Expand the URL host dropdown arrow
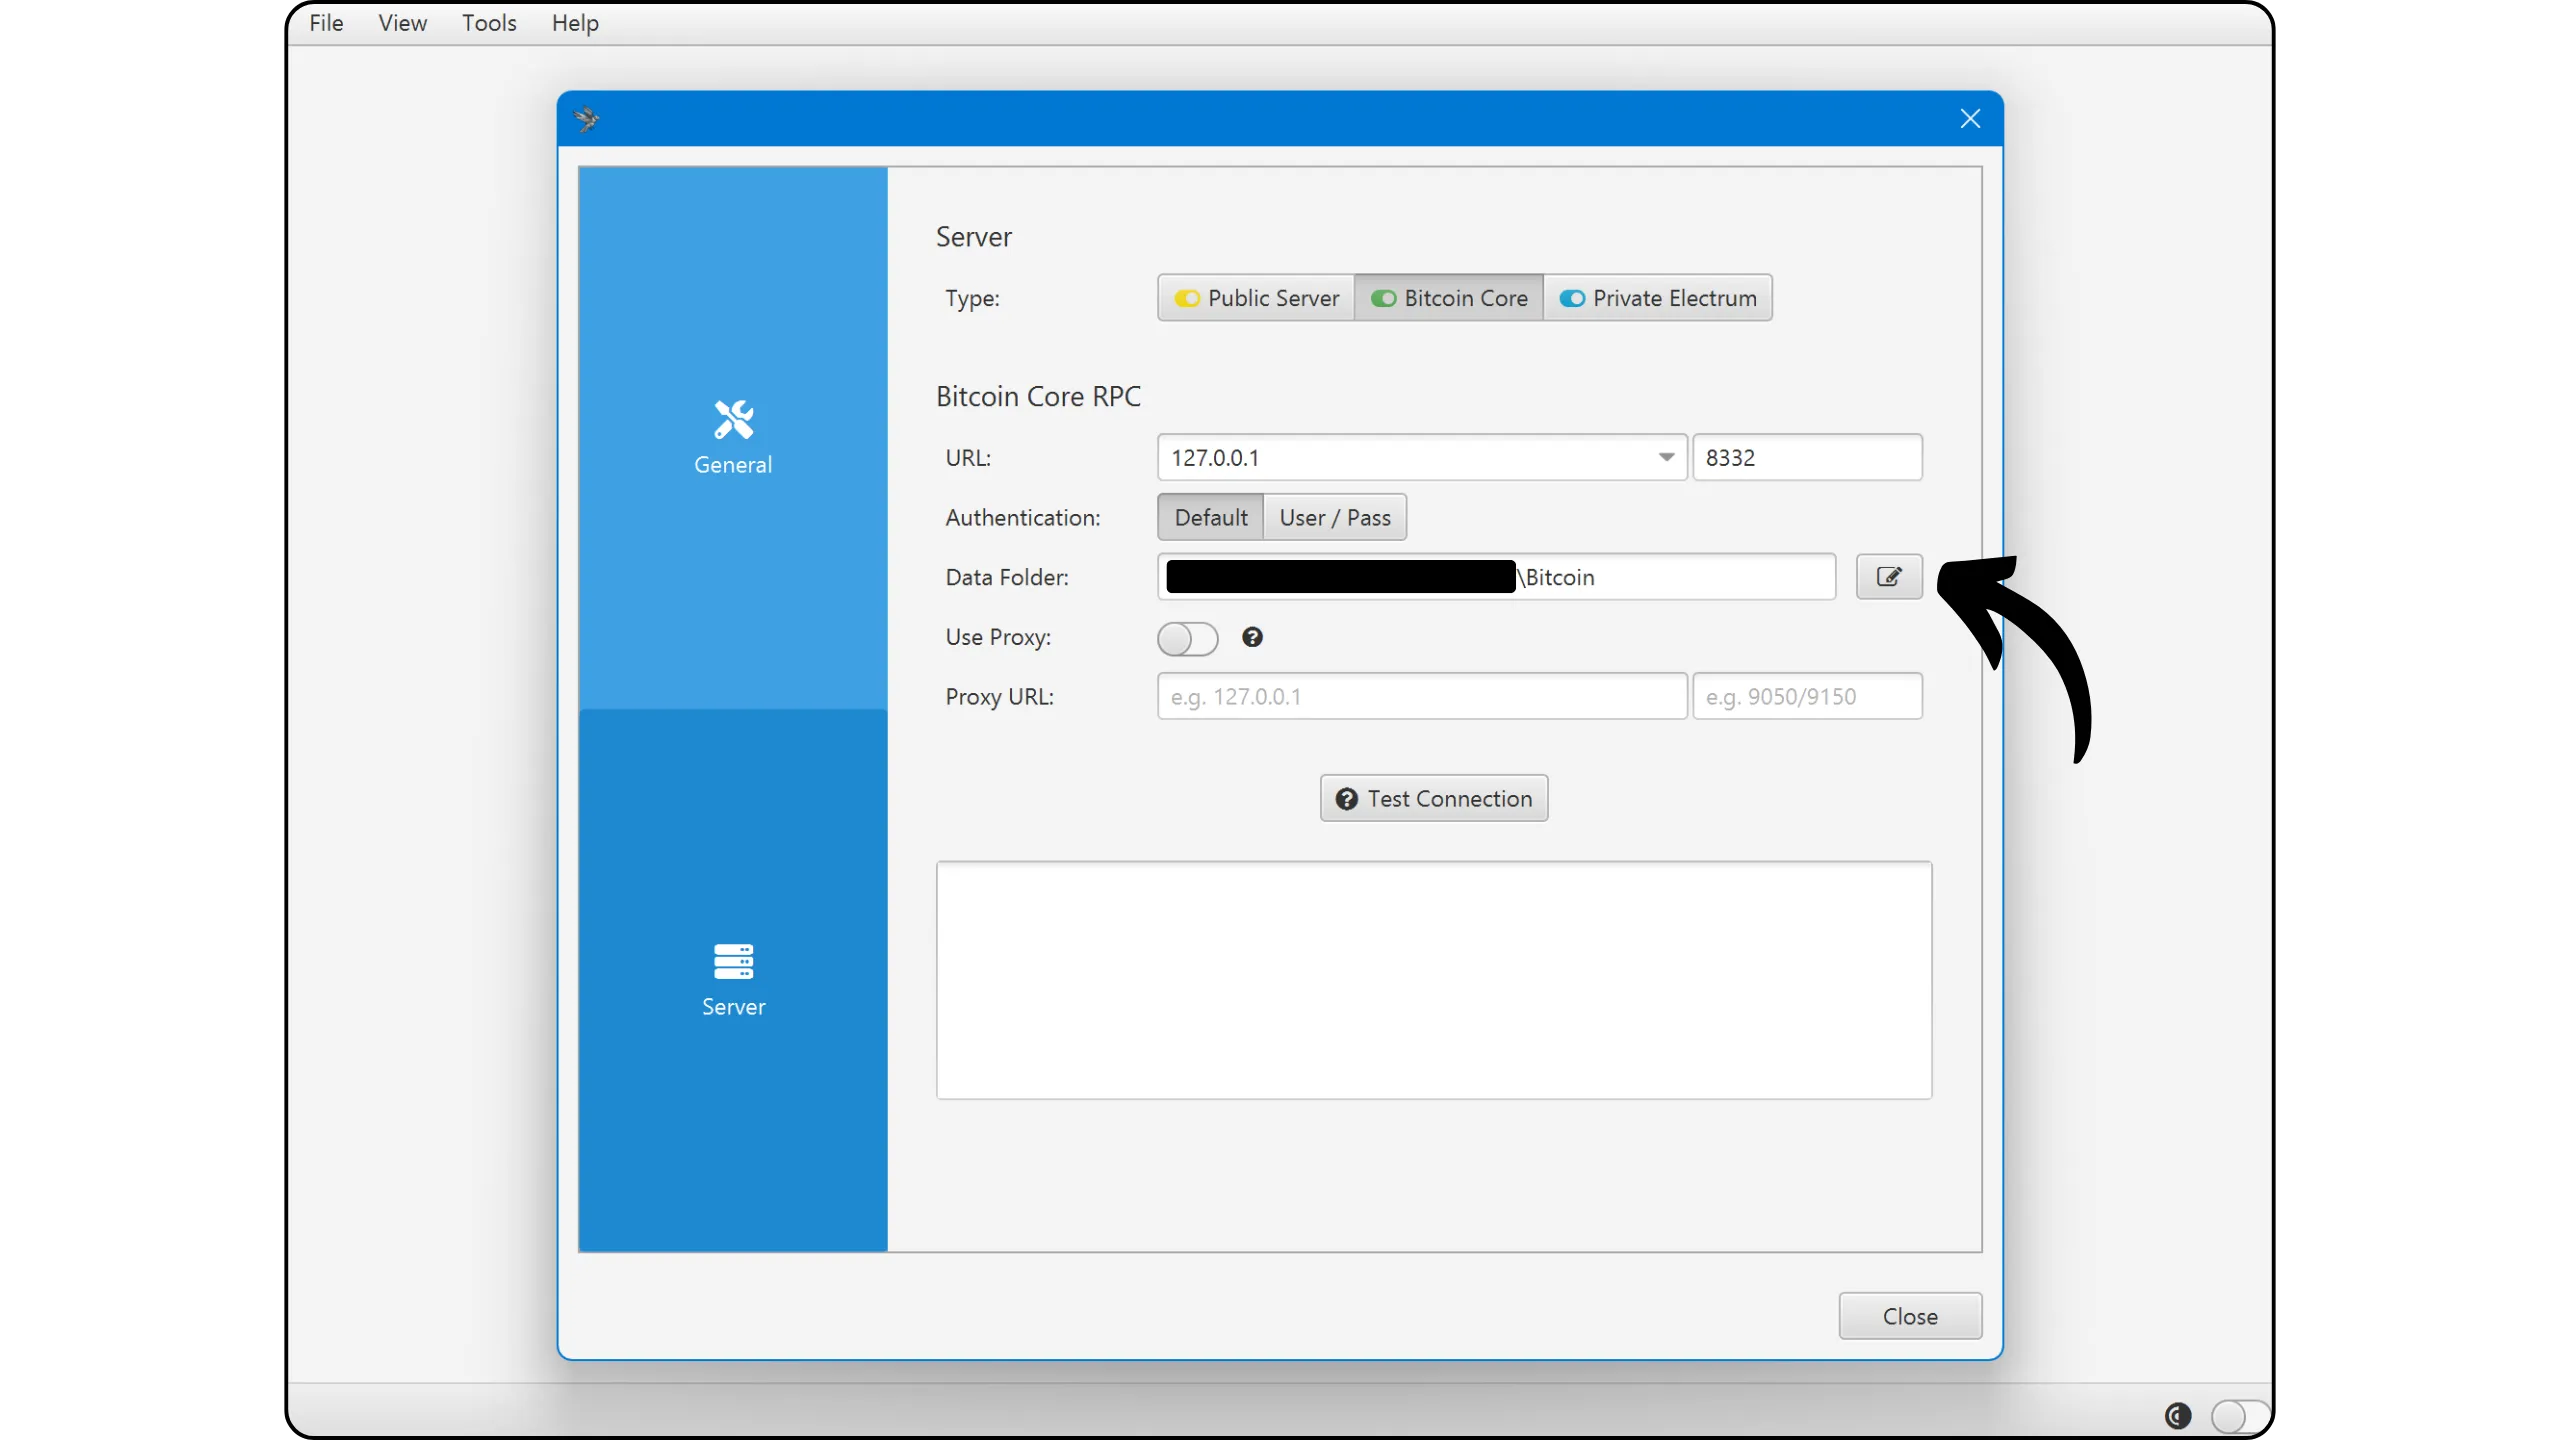This screenshot has height=1440, width=2560. click(1666, 457)
